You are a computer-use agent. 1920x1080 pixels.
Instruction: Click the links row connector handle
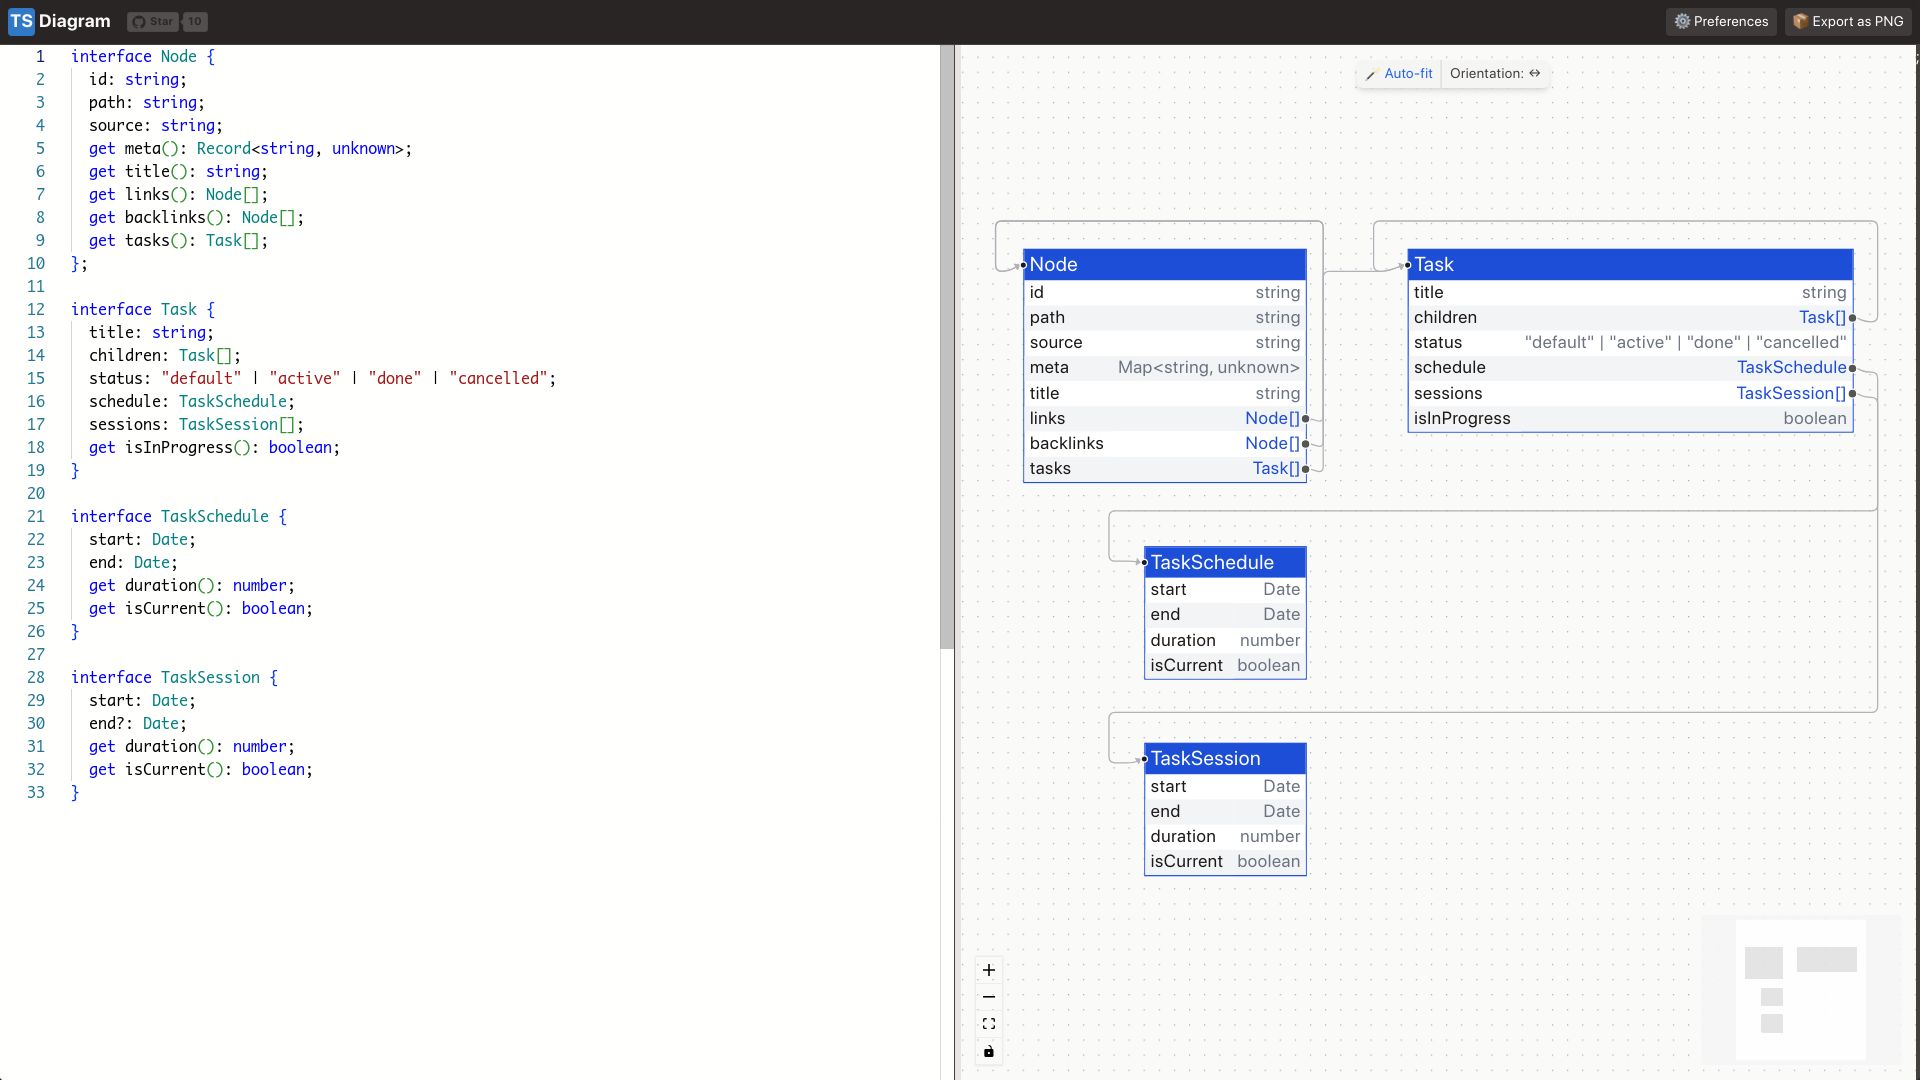click(x=1306, y=419)
